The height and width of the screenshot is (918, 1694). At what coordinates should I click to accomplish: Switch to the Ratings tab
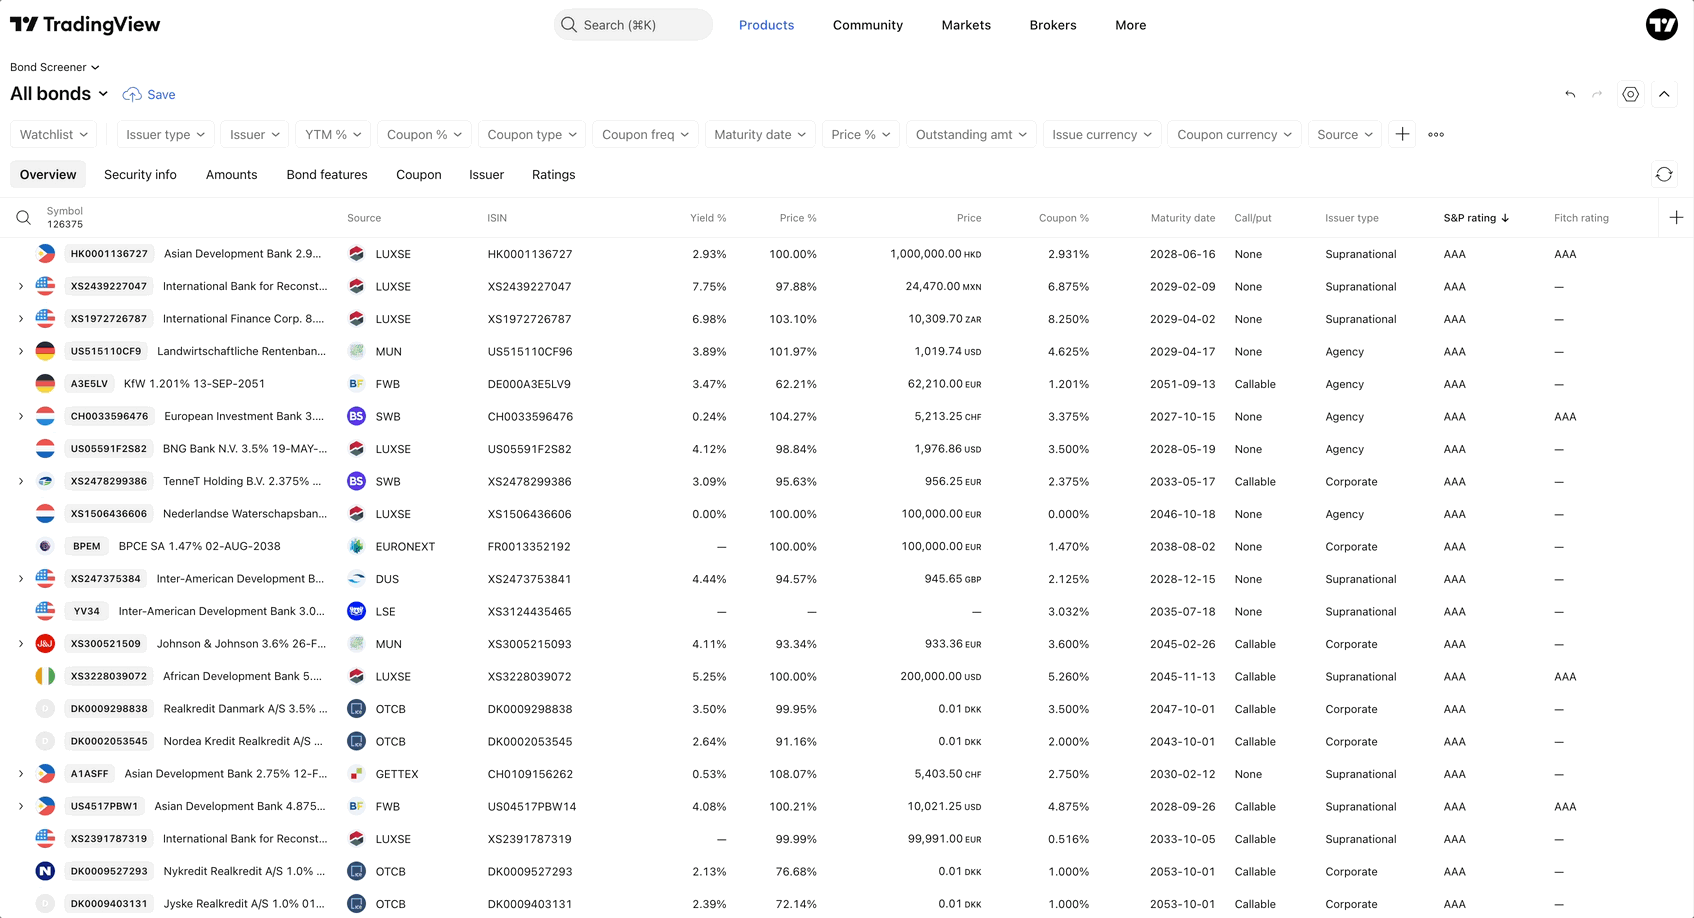[x=553, y=174]
